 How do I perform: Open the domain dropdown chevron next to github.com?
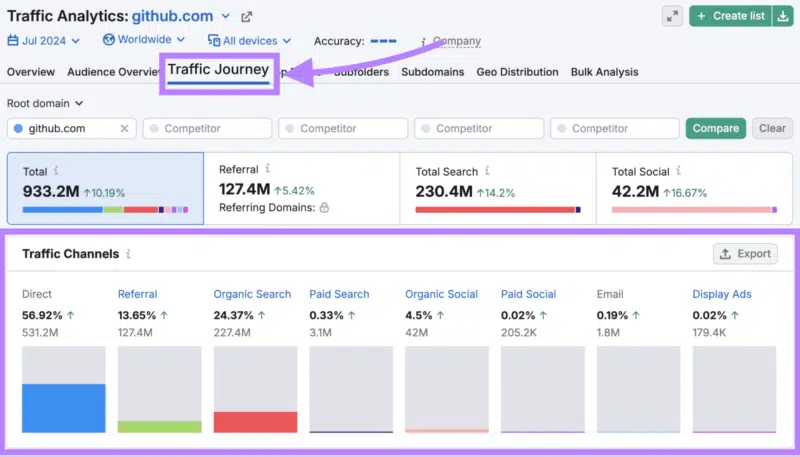(x=226, y=16)
